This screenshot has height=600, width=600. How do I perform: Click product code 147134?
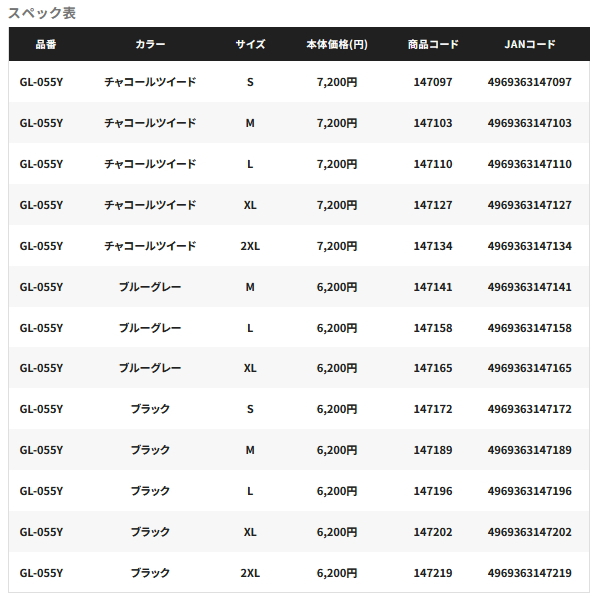click(433, 246)
